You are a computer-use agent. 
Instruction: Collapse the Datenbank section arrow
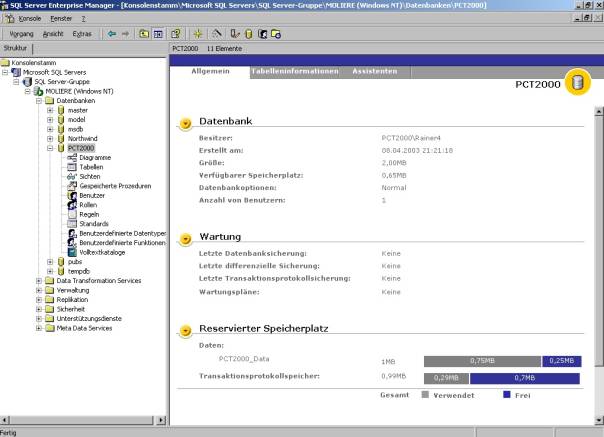185,123
